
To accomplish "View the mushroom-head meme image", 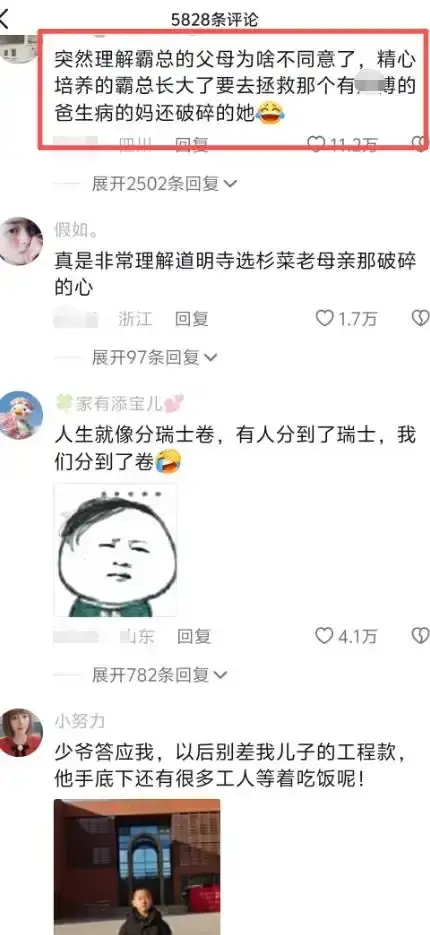I will (x=115, y=550).
